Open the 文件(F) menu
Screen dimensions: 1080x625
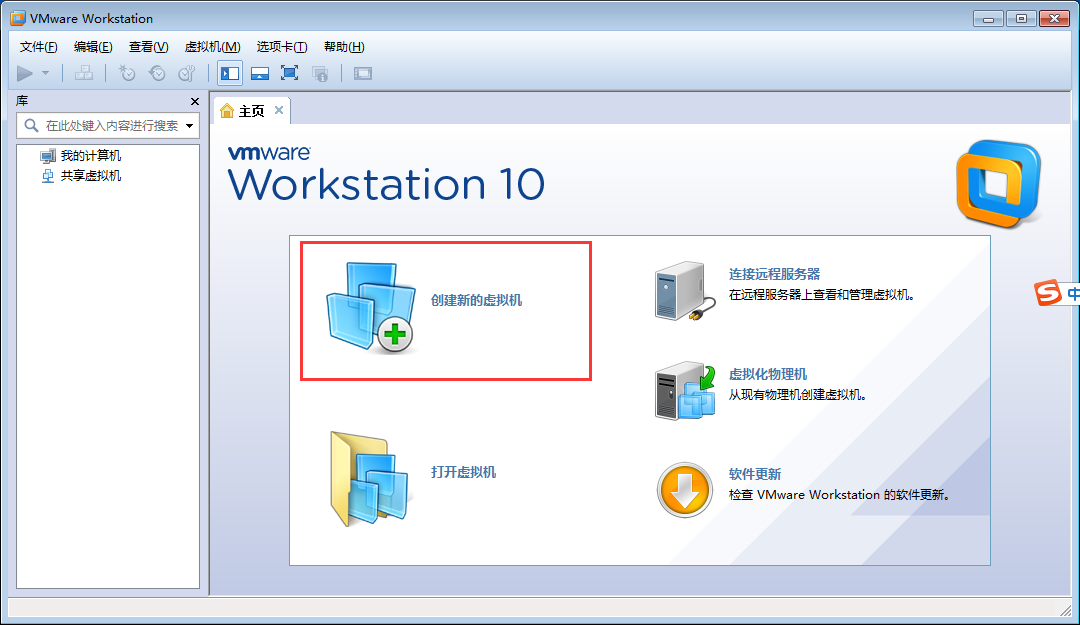39,47
